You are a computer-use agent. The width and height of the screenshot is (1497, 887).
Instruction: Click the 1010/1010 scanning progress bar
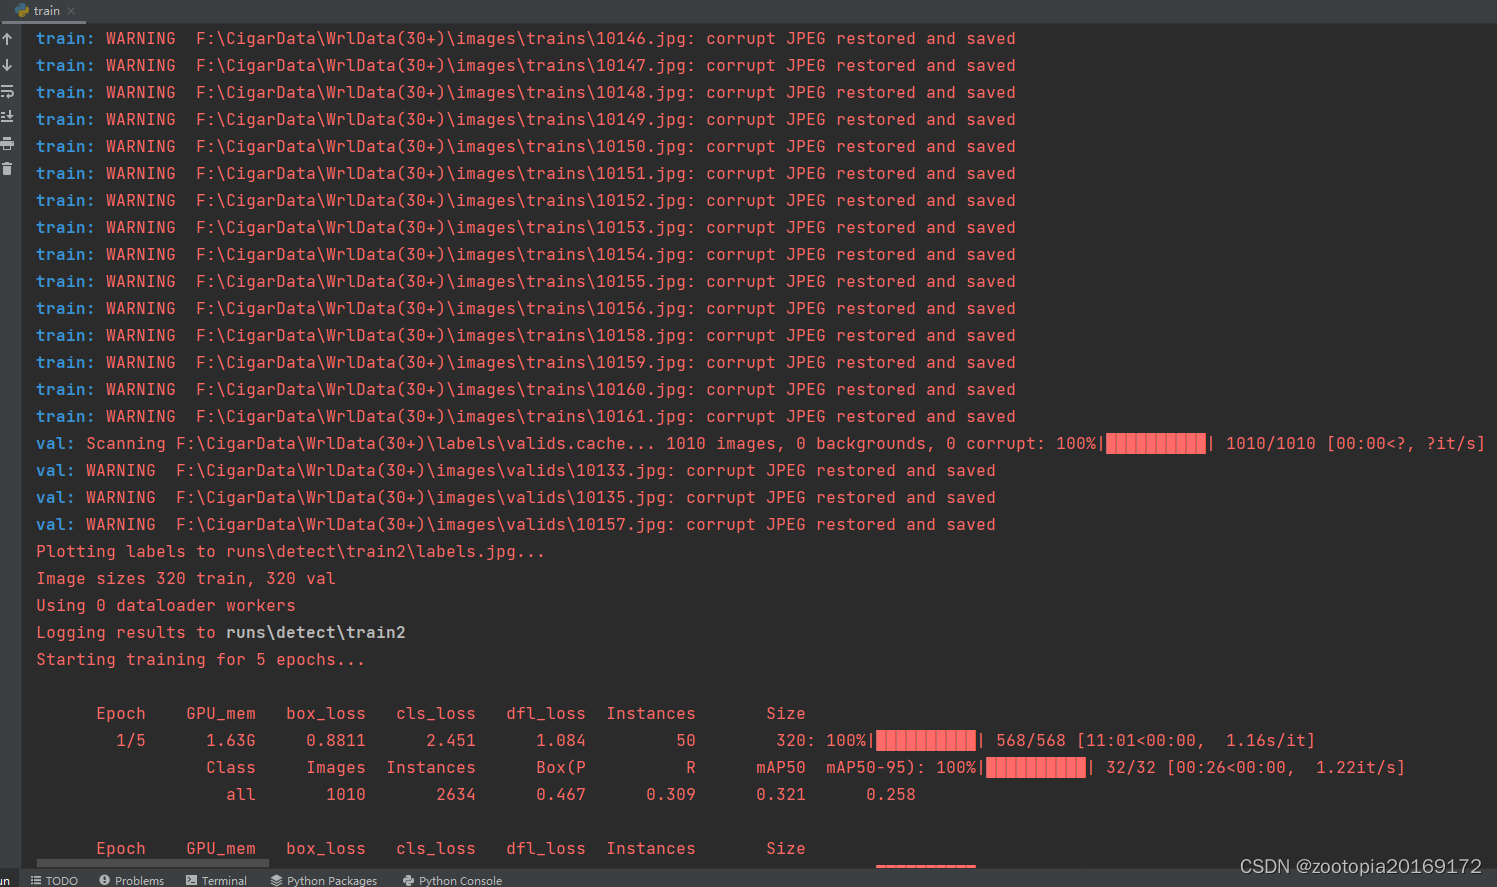tap(1156, 444)
